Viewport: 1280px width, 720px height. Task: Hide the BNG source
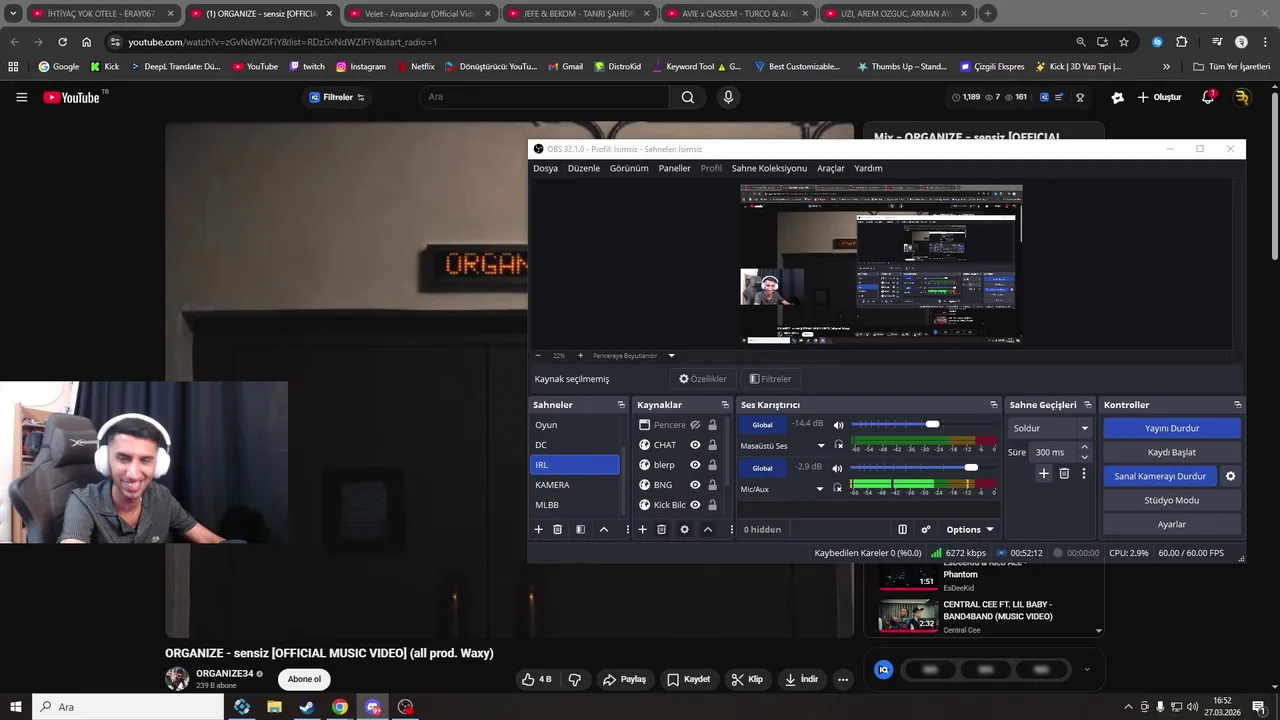click(695, 485)
